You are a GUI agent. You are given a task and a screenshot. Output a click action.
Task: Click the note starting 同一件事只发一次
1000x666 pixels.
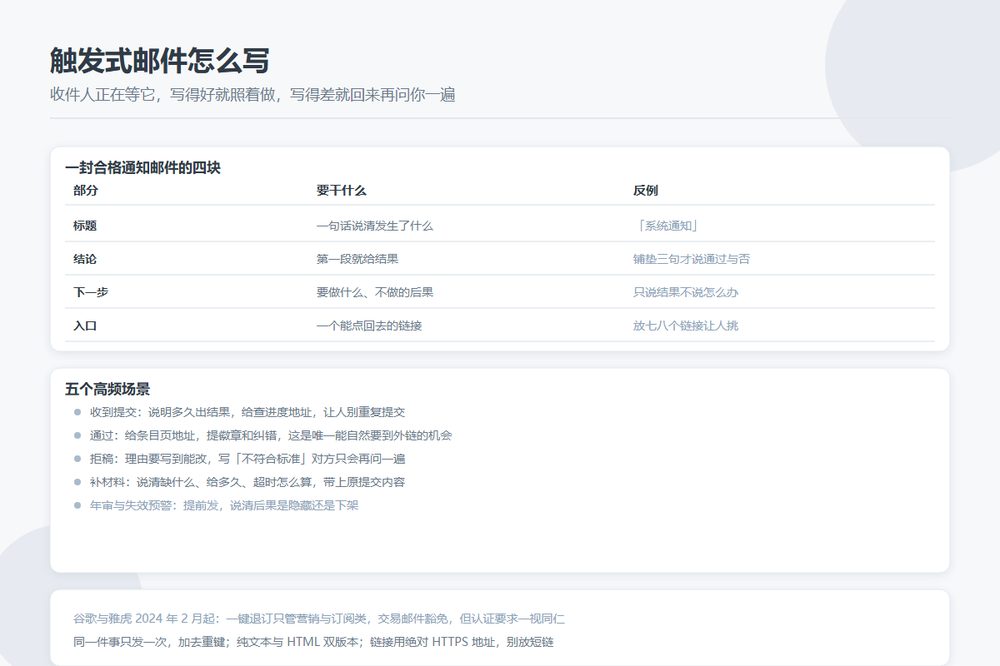313,642
